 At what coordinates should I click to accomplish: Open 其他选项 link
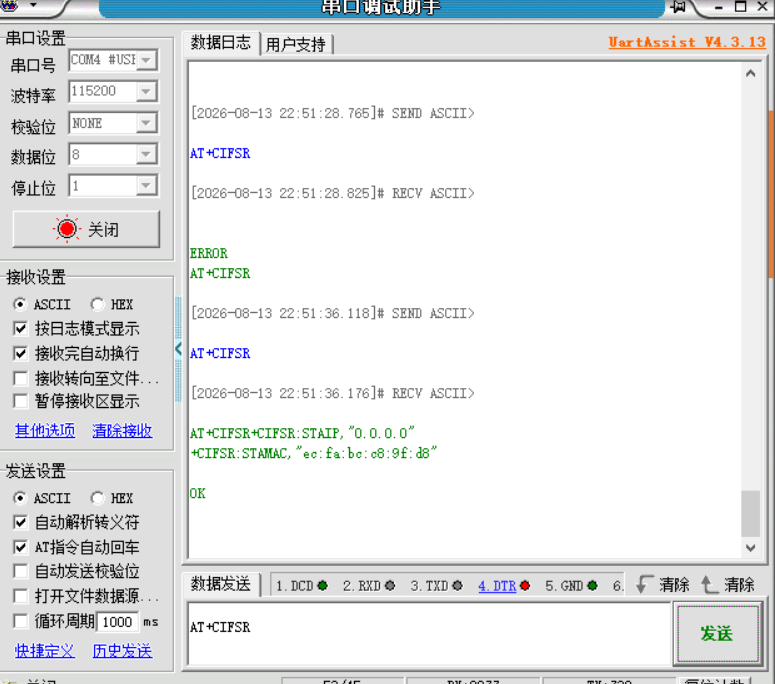click(x=45, y=430)
